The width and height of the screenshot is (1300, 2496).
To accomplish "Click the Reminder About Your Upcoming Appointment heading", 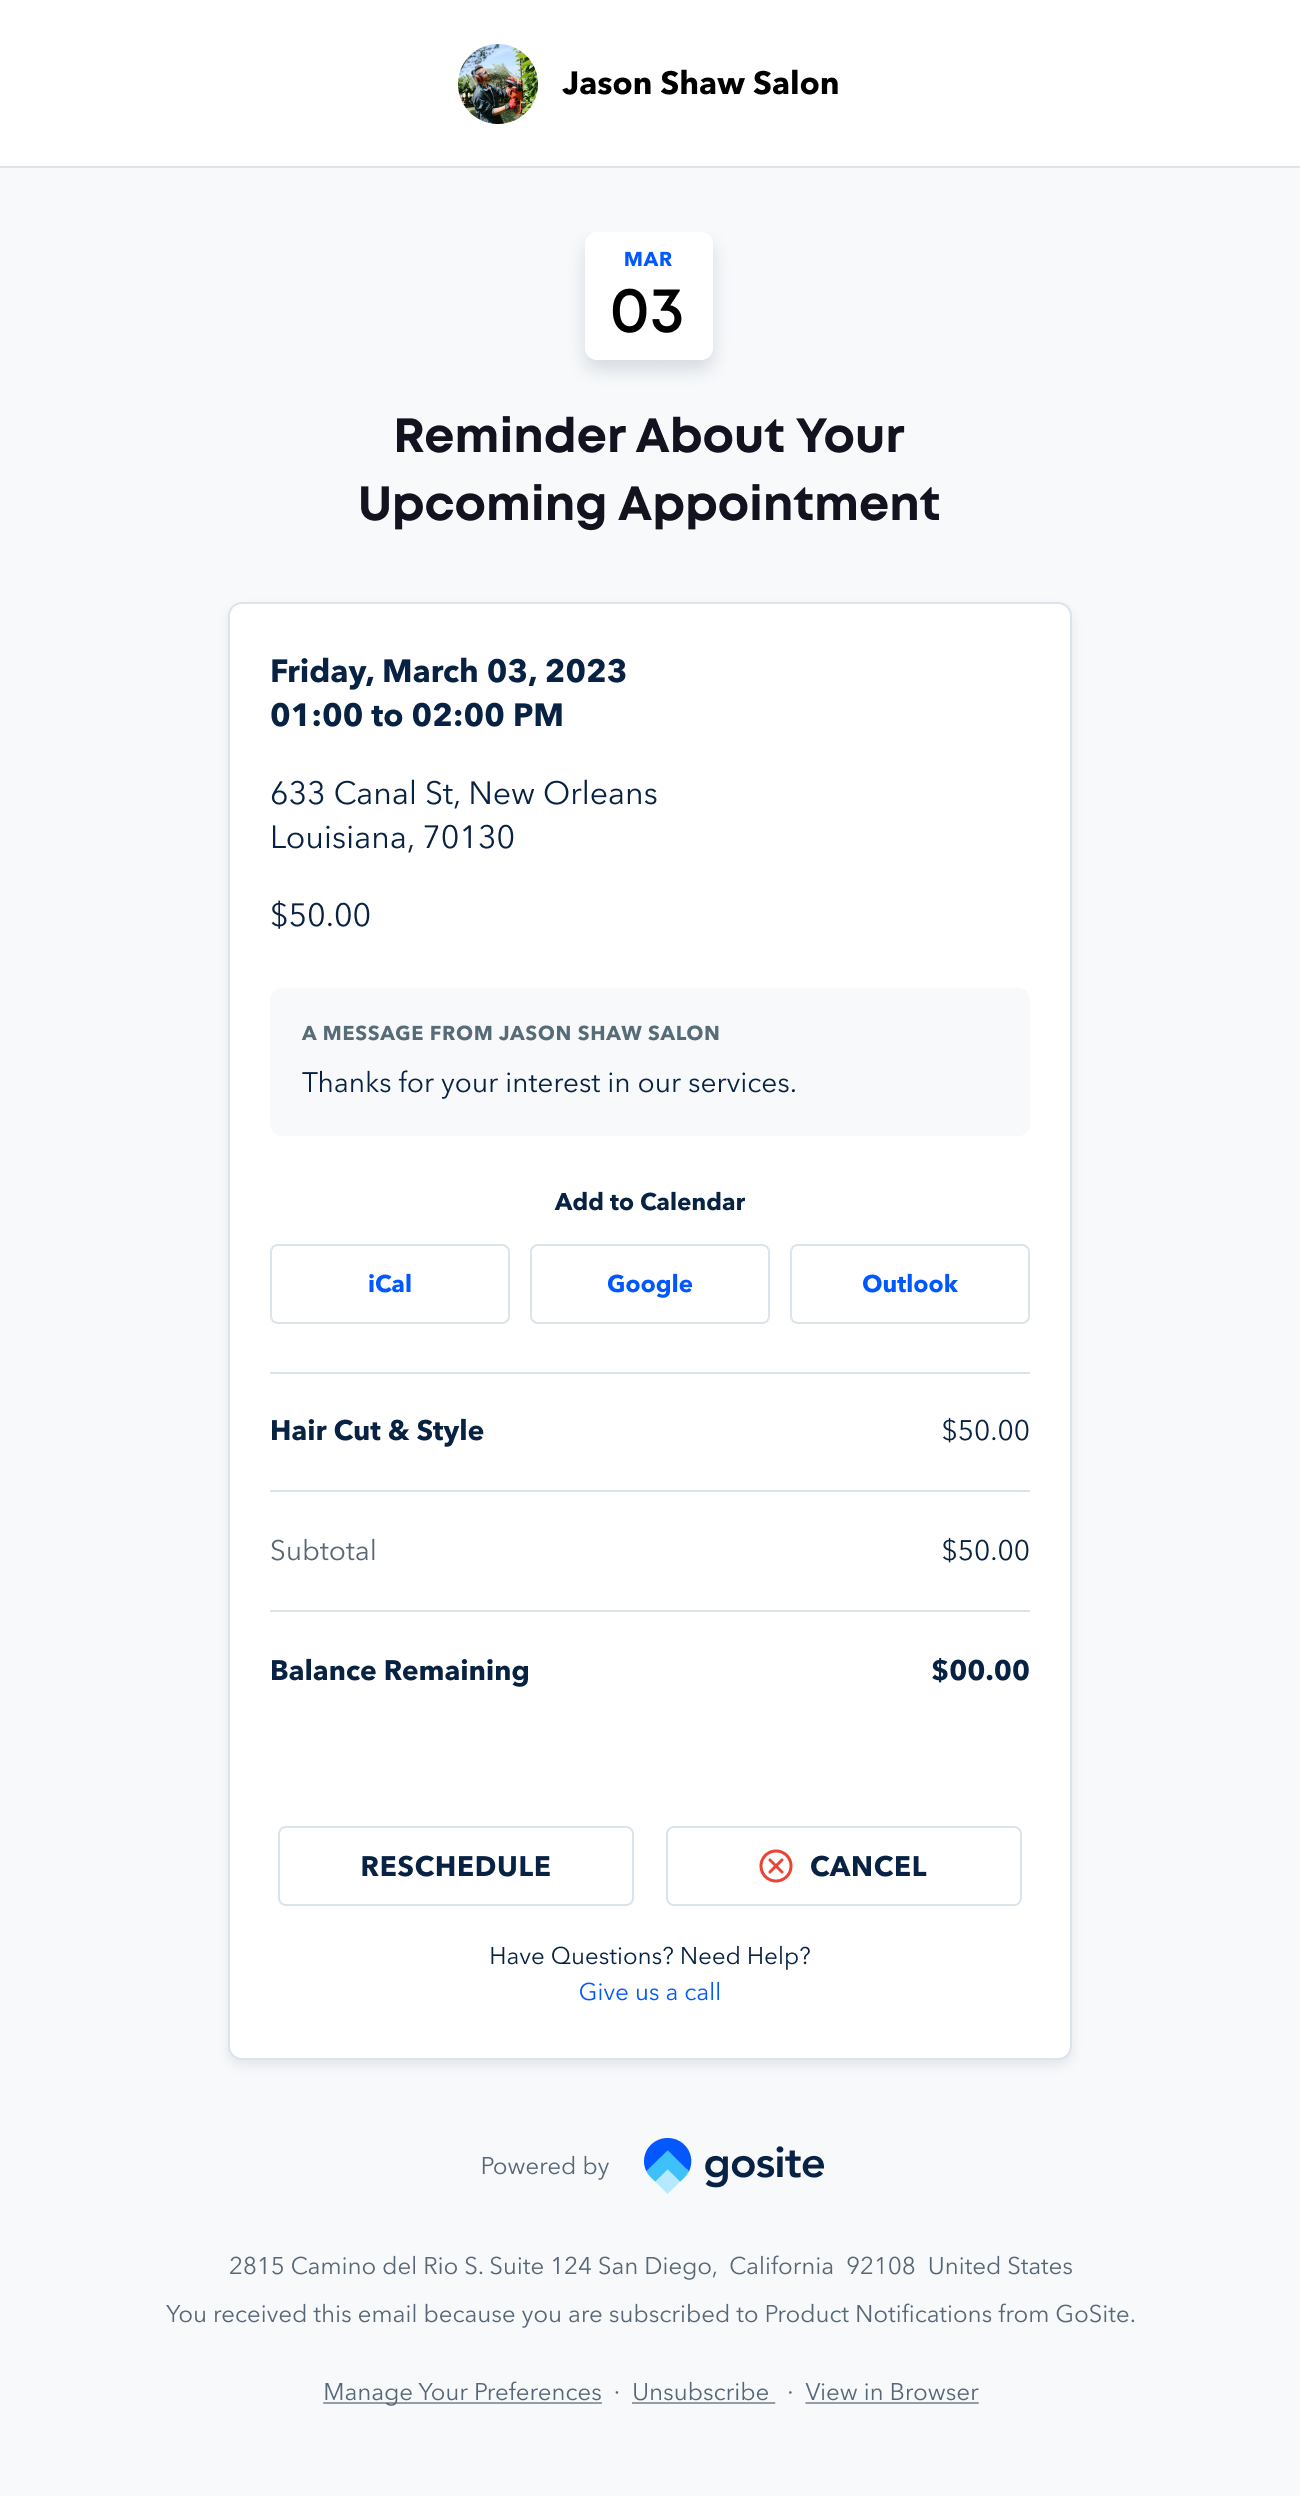I will point(650,469).
